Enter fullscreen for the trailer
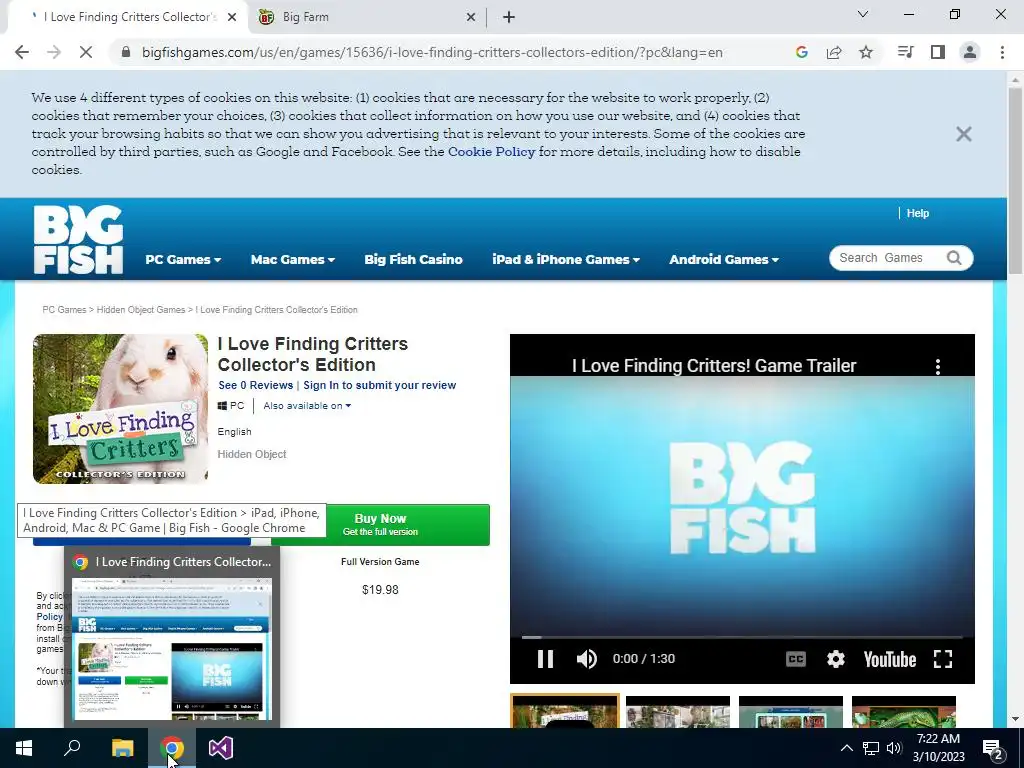Viewport: 1024px width, 768px height. point(943,659)
